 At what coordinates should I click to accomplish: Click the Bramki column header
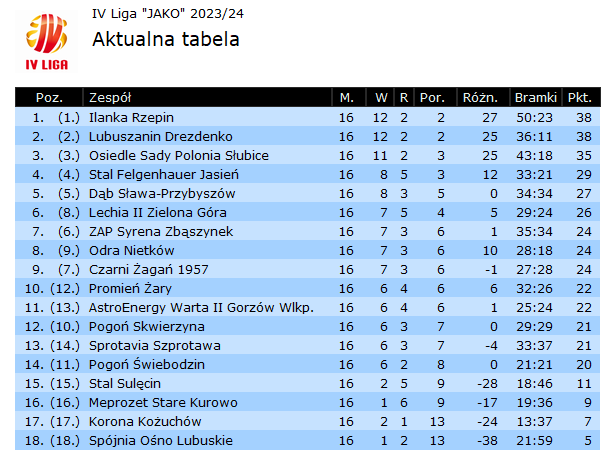coord(535,97)
